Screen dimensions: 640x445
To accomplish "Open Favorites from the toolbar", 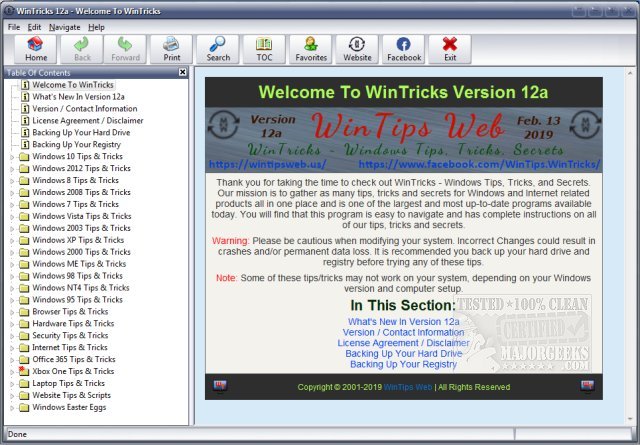I will point(311,49).
